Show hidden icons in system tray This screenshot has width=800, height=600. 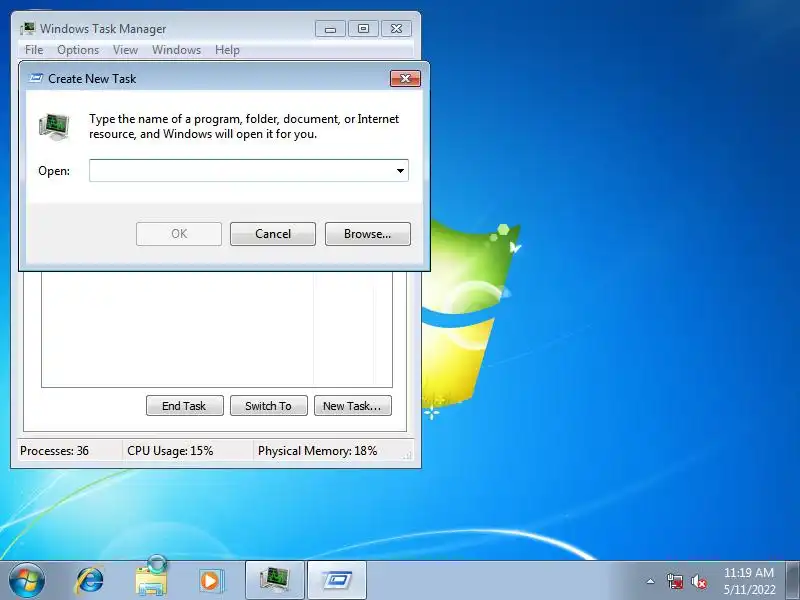(651, 581)
